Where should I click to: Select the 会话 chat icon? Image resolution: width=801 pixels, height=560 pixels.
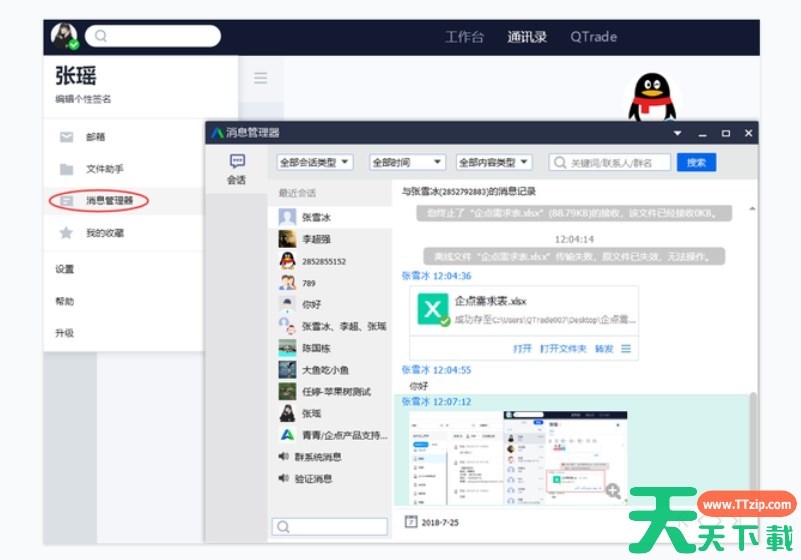(x=237, y=169)
